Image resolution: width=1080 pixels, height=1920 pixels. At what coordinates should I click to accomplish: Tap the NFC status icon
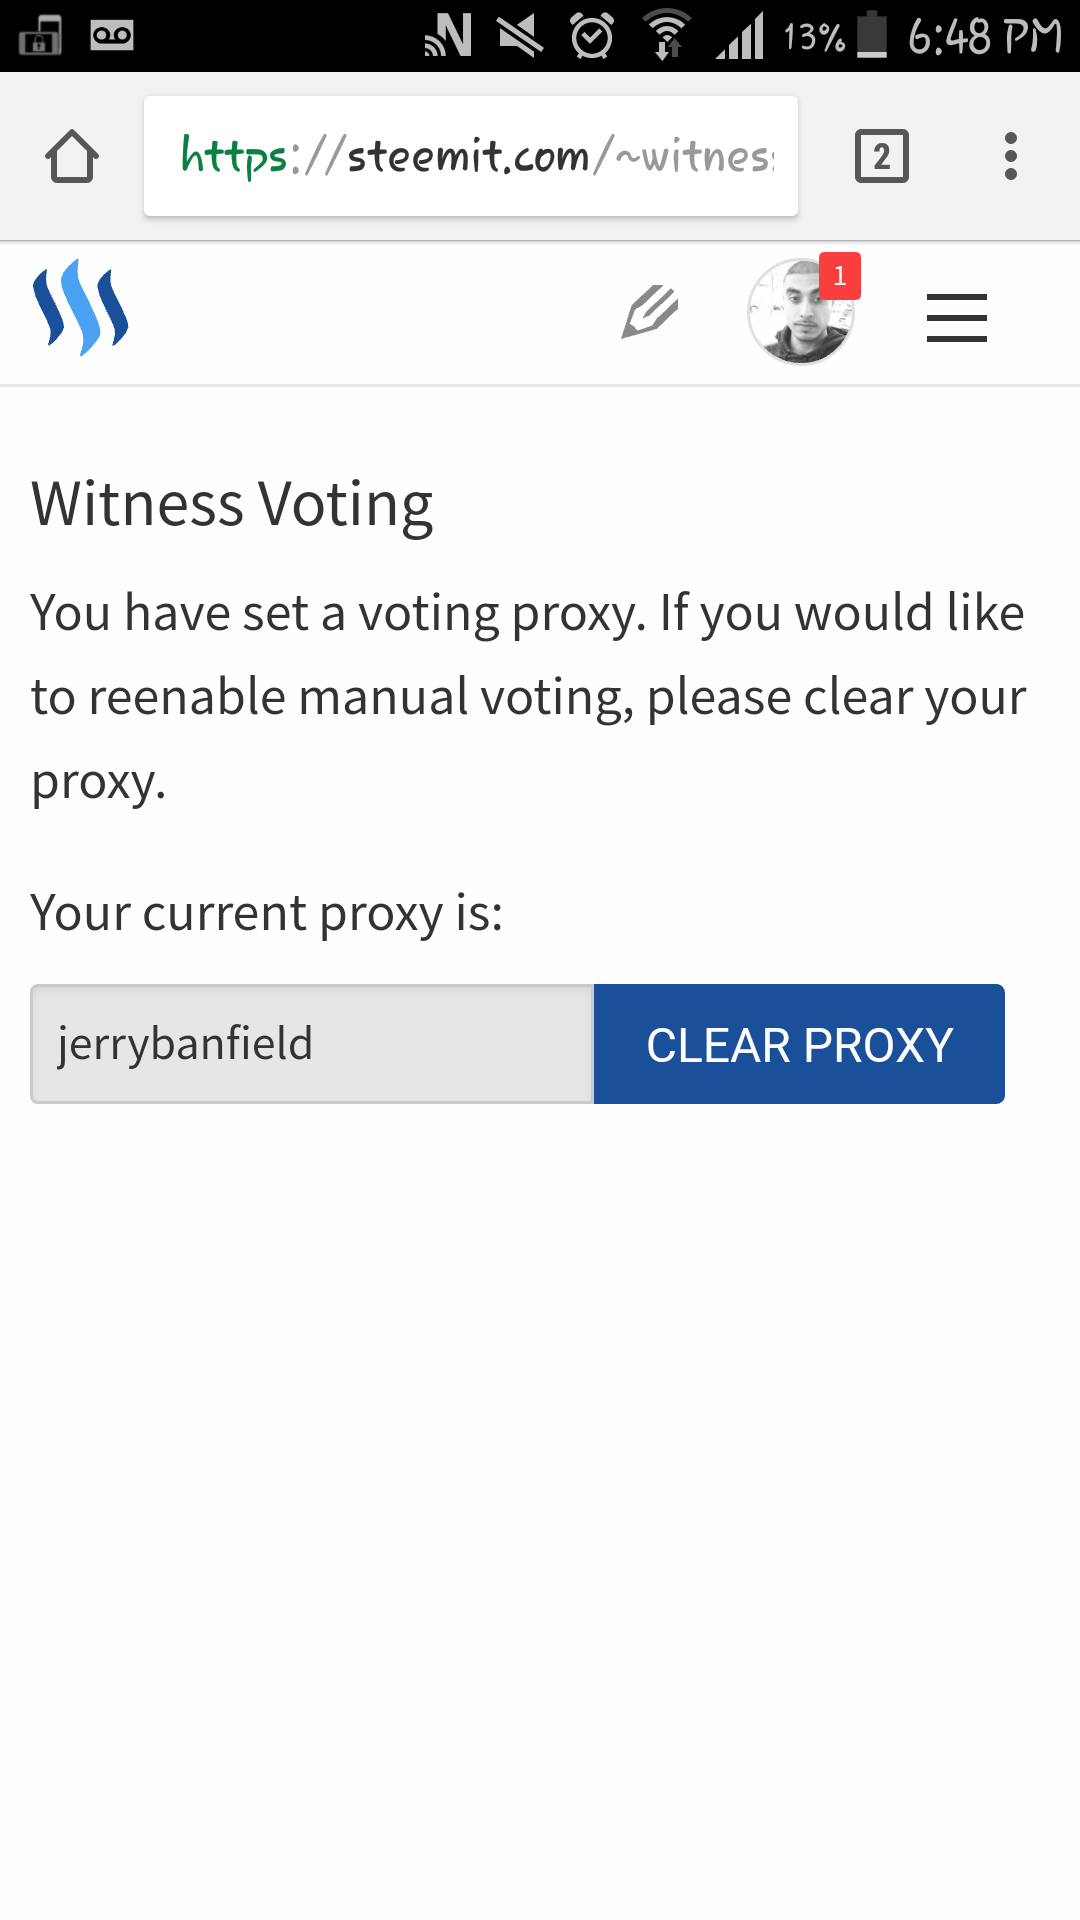tap(448, 35)
